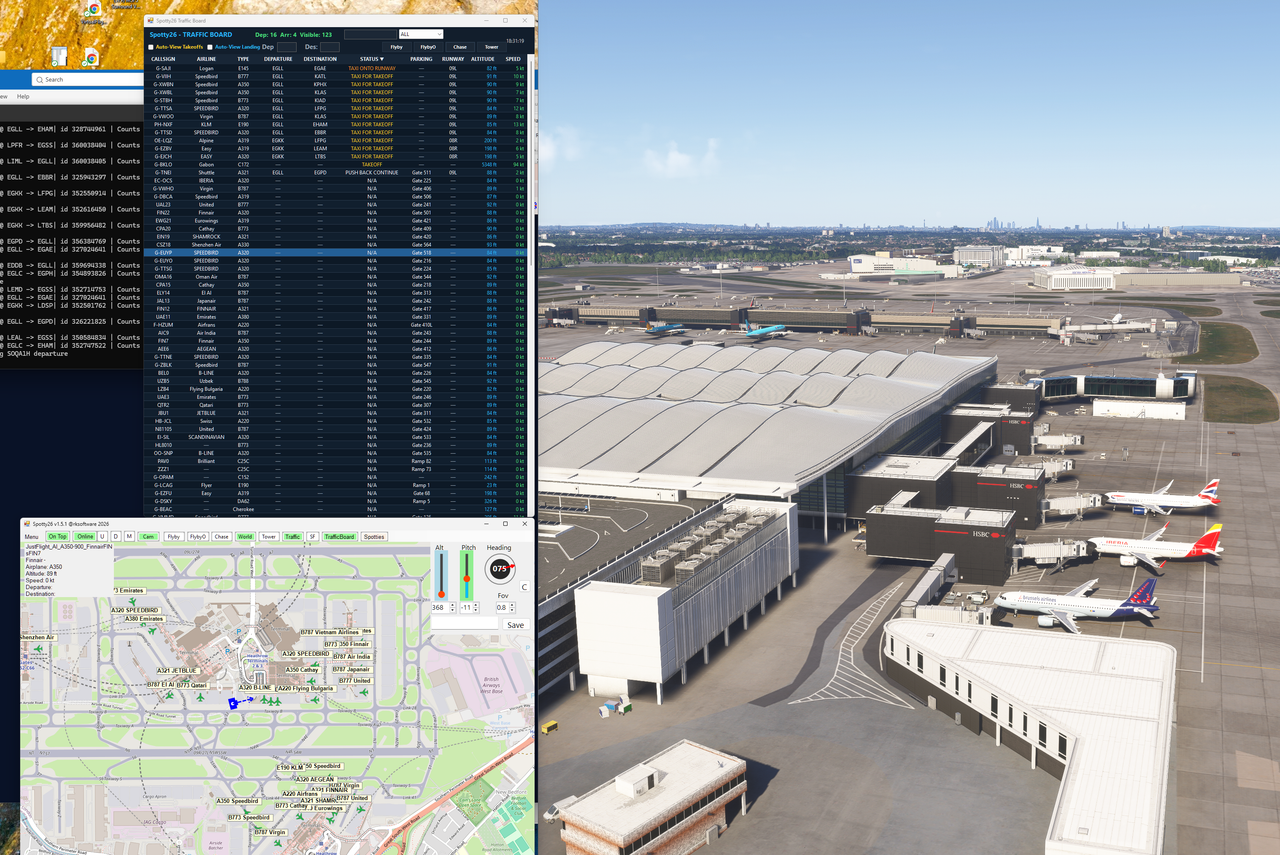Toggle the Traffic button

(293, 537)
